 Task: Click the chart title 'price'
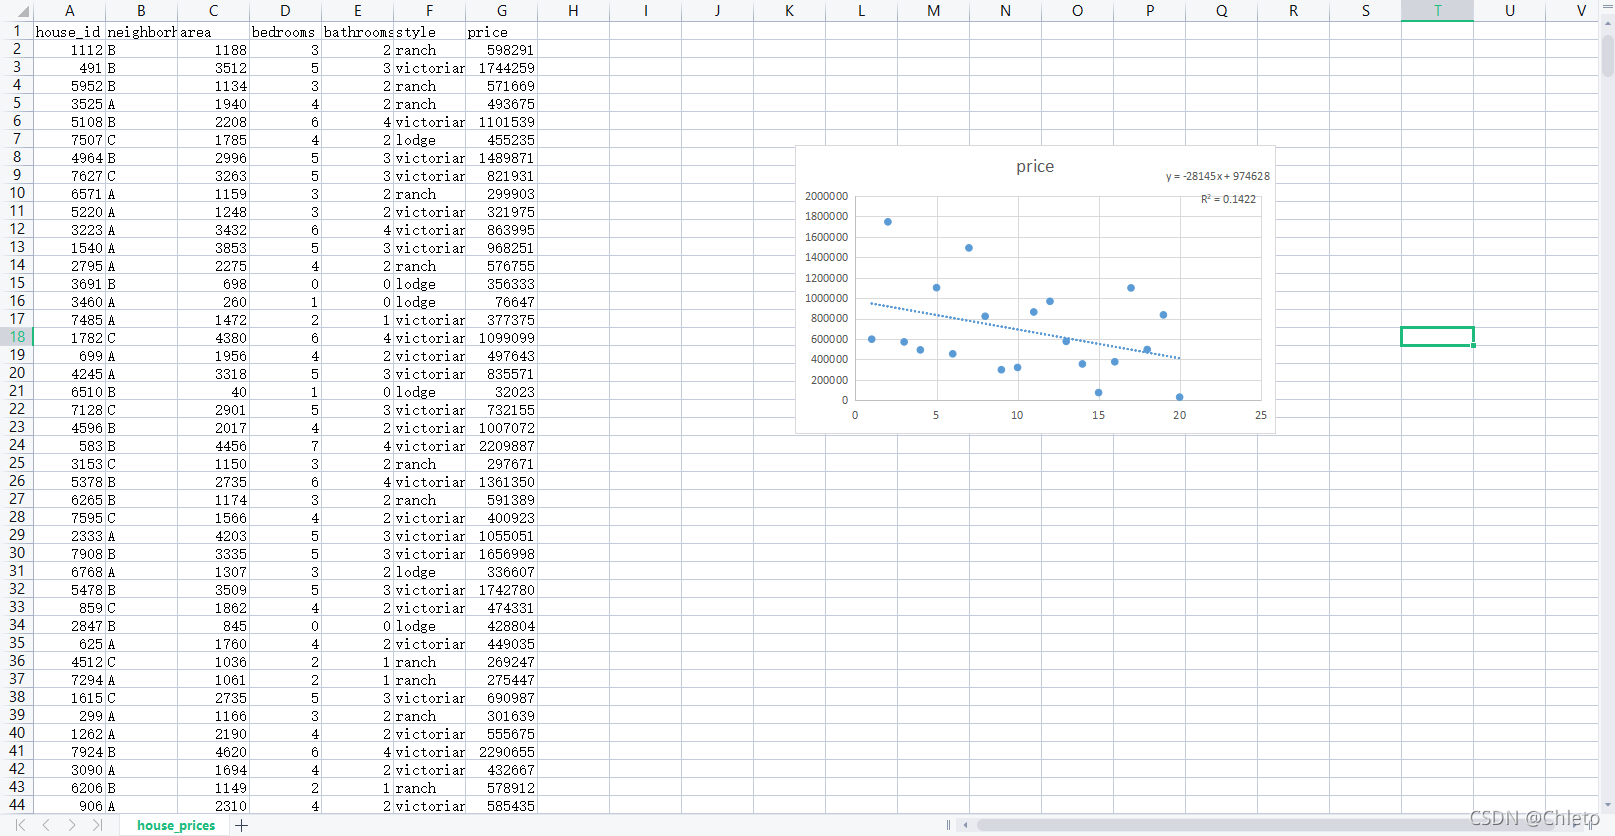(x=1035, y=166)
